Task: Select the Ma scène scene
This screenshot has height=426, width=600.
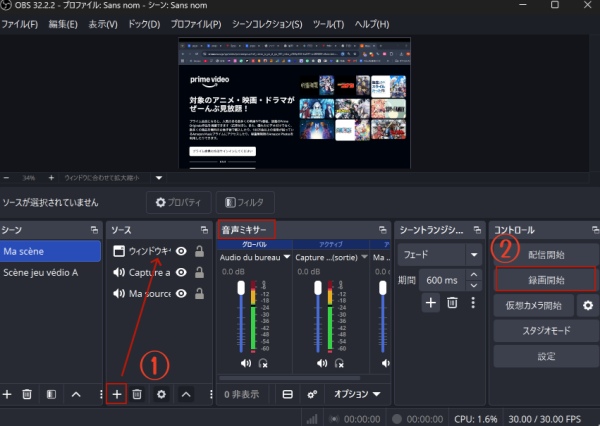Action: pyautogui.click(x=51, y=251)
